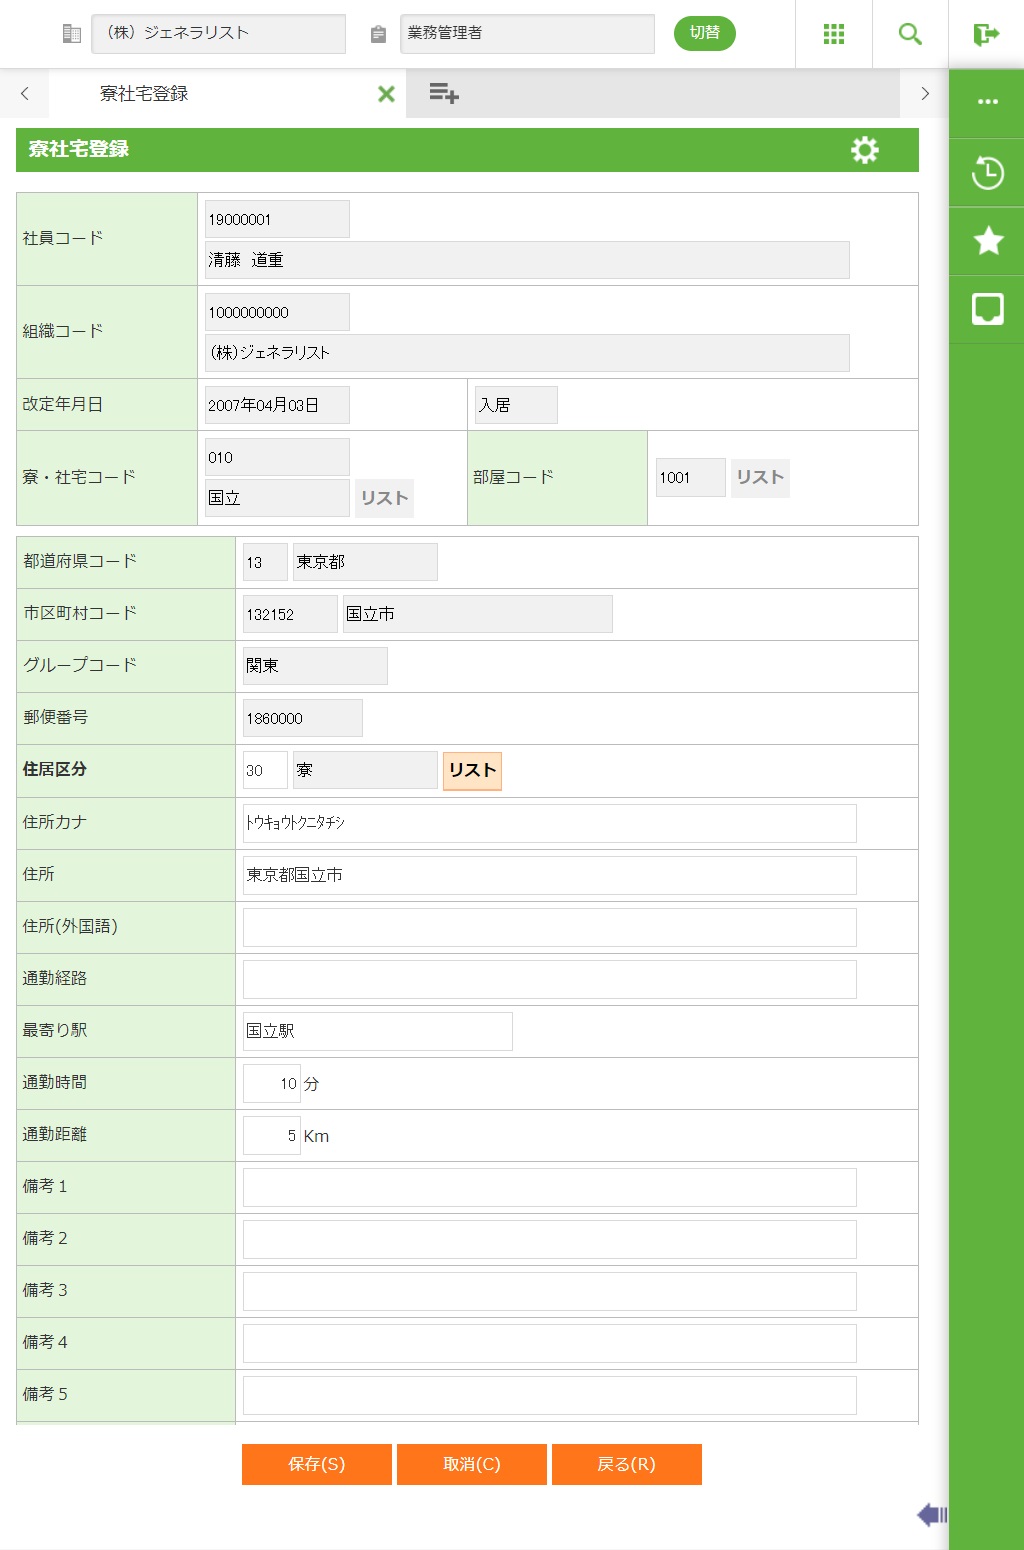Click the add new tab icon

[443, 94]
